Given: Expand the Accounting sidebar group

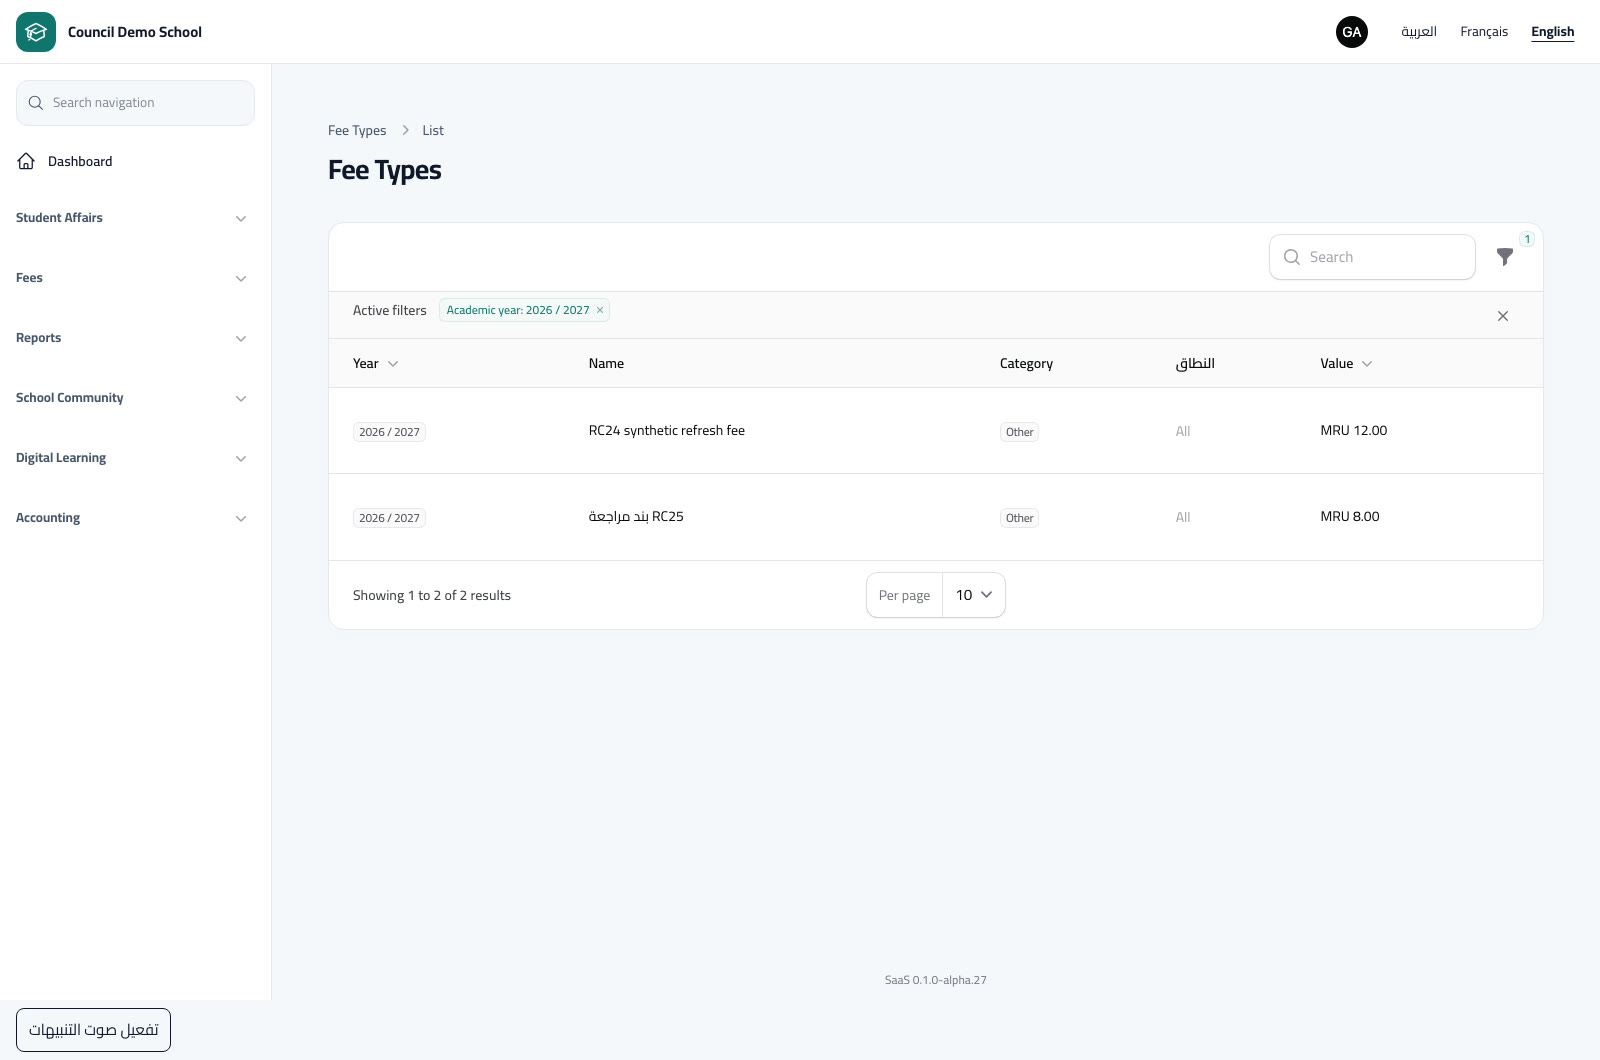Looking at the screenshot, I should [131, 518].
